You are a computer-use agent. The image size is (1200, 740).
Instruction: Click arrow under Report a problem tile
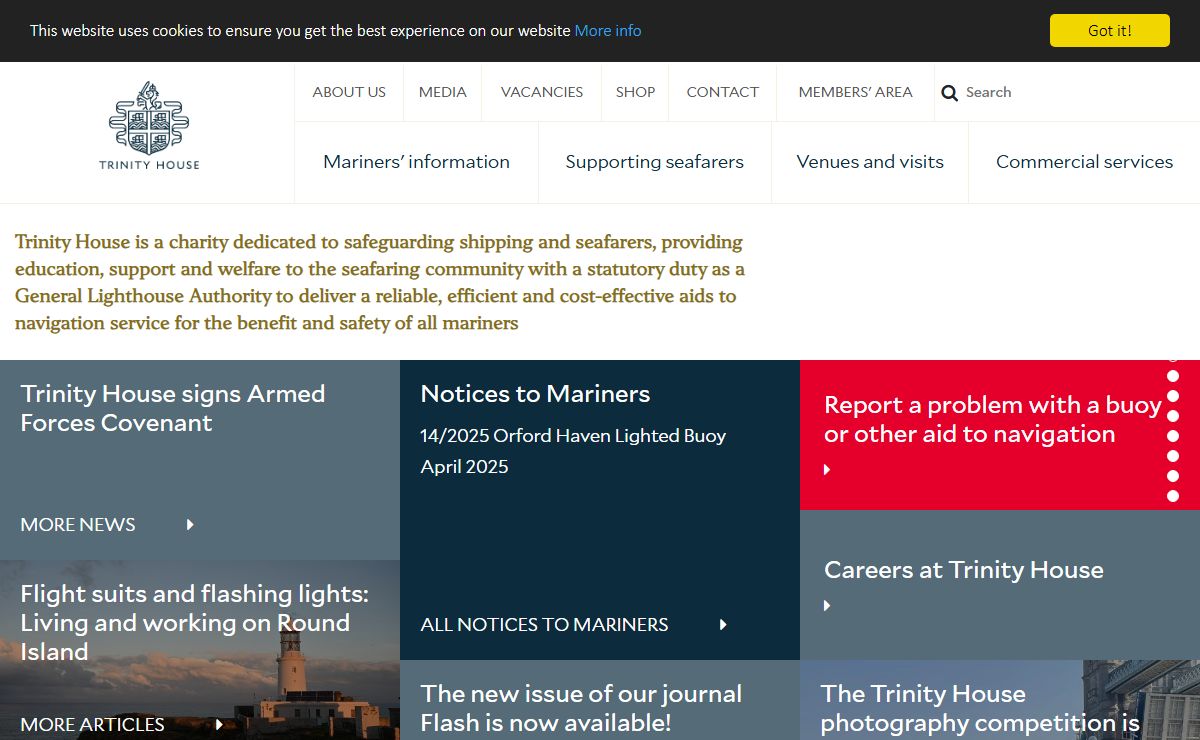point(827,469)
